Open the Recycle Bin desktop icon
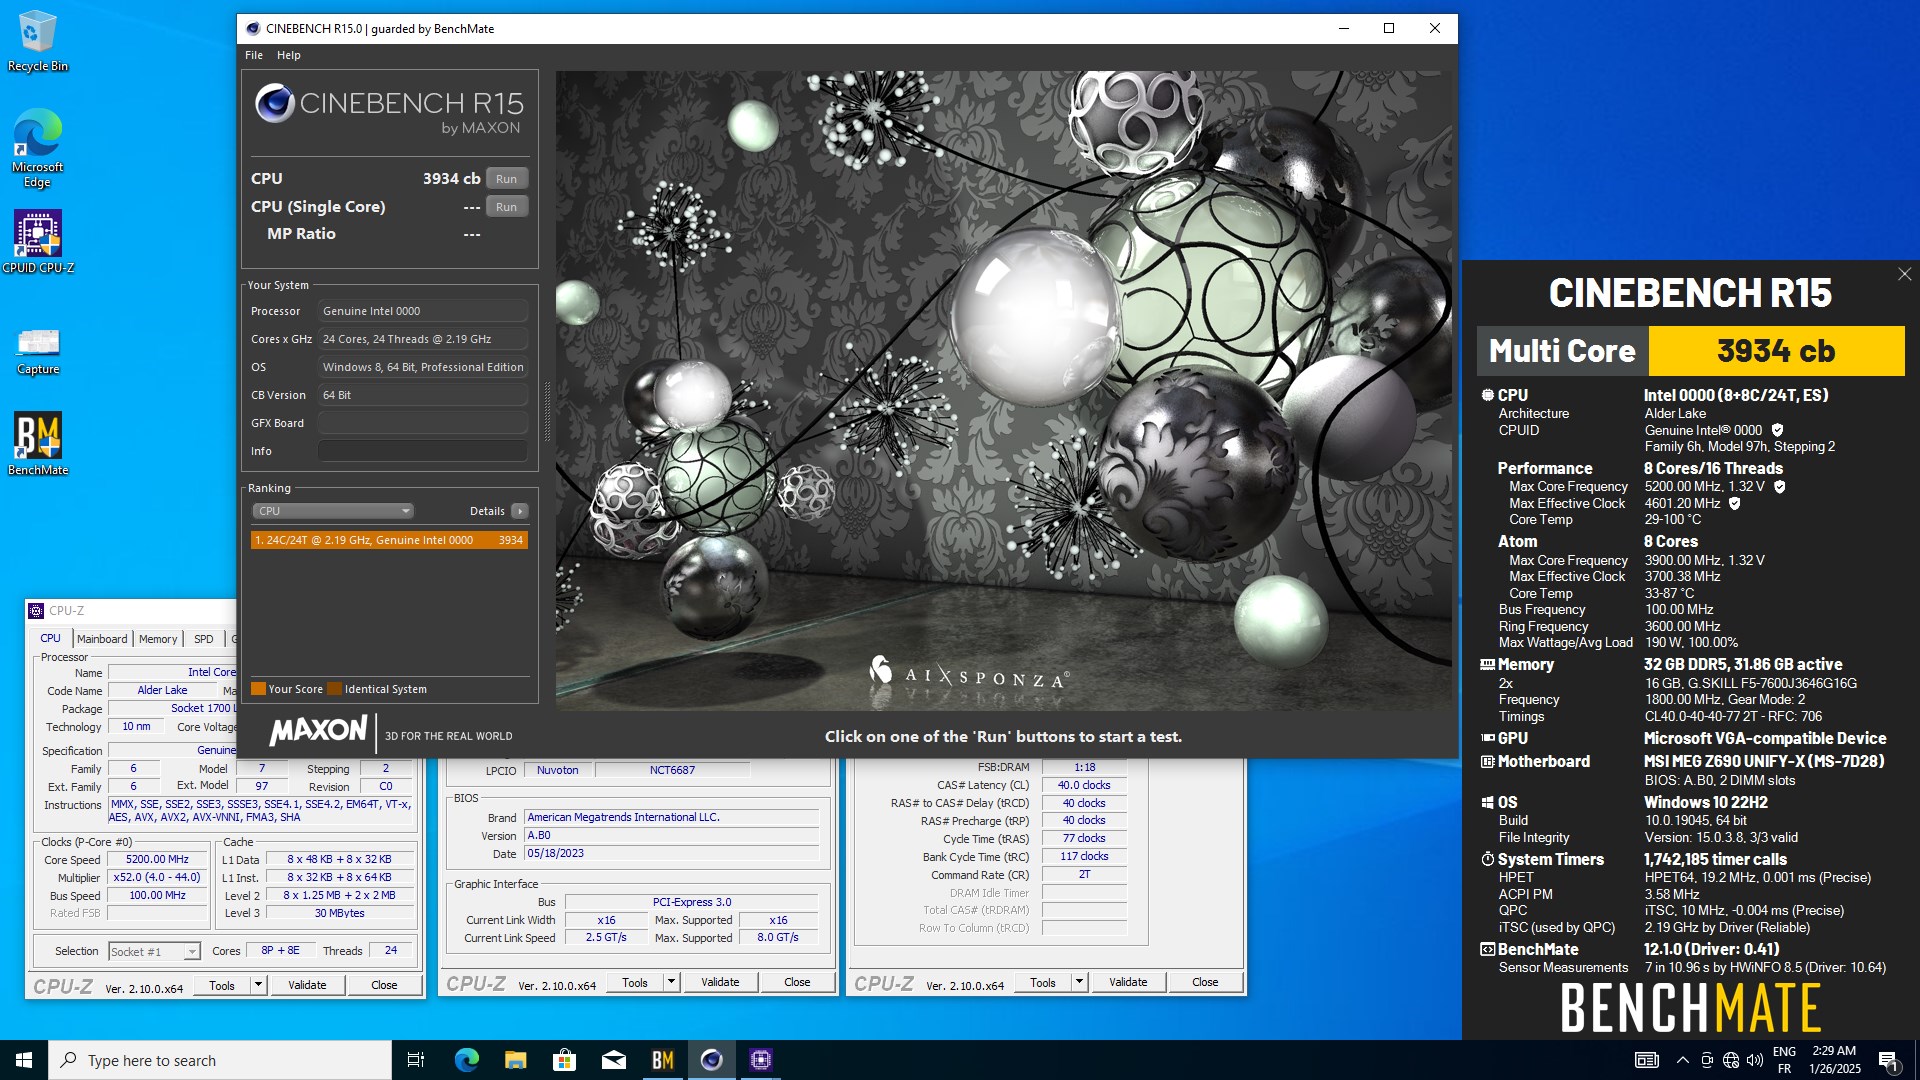This screenshot has height=1080, width=1920. (x=37, y=42)
